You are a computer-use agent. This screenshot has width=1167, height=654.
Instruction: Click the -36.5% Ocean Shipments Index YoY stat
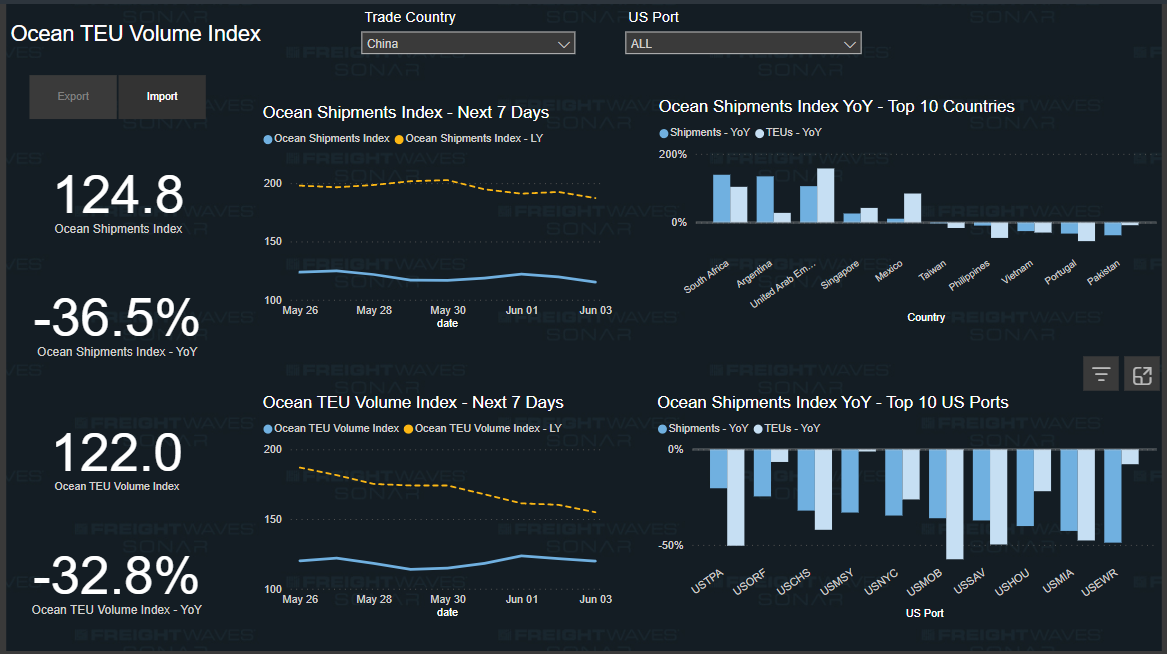tap(118, 318)
